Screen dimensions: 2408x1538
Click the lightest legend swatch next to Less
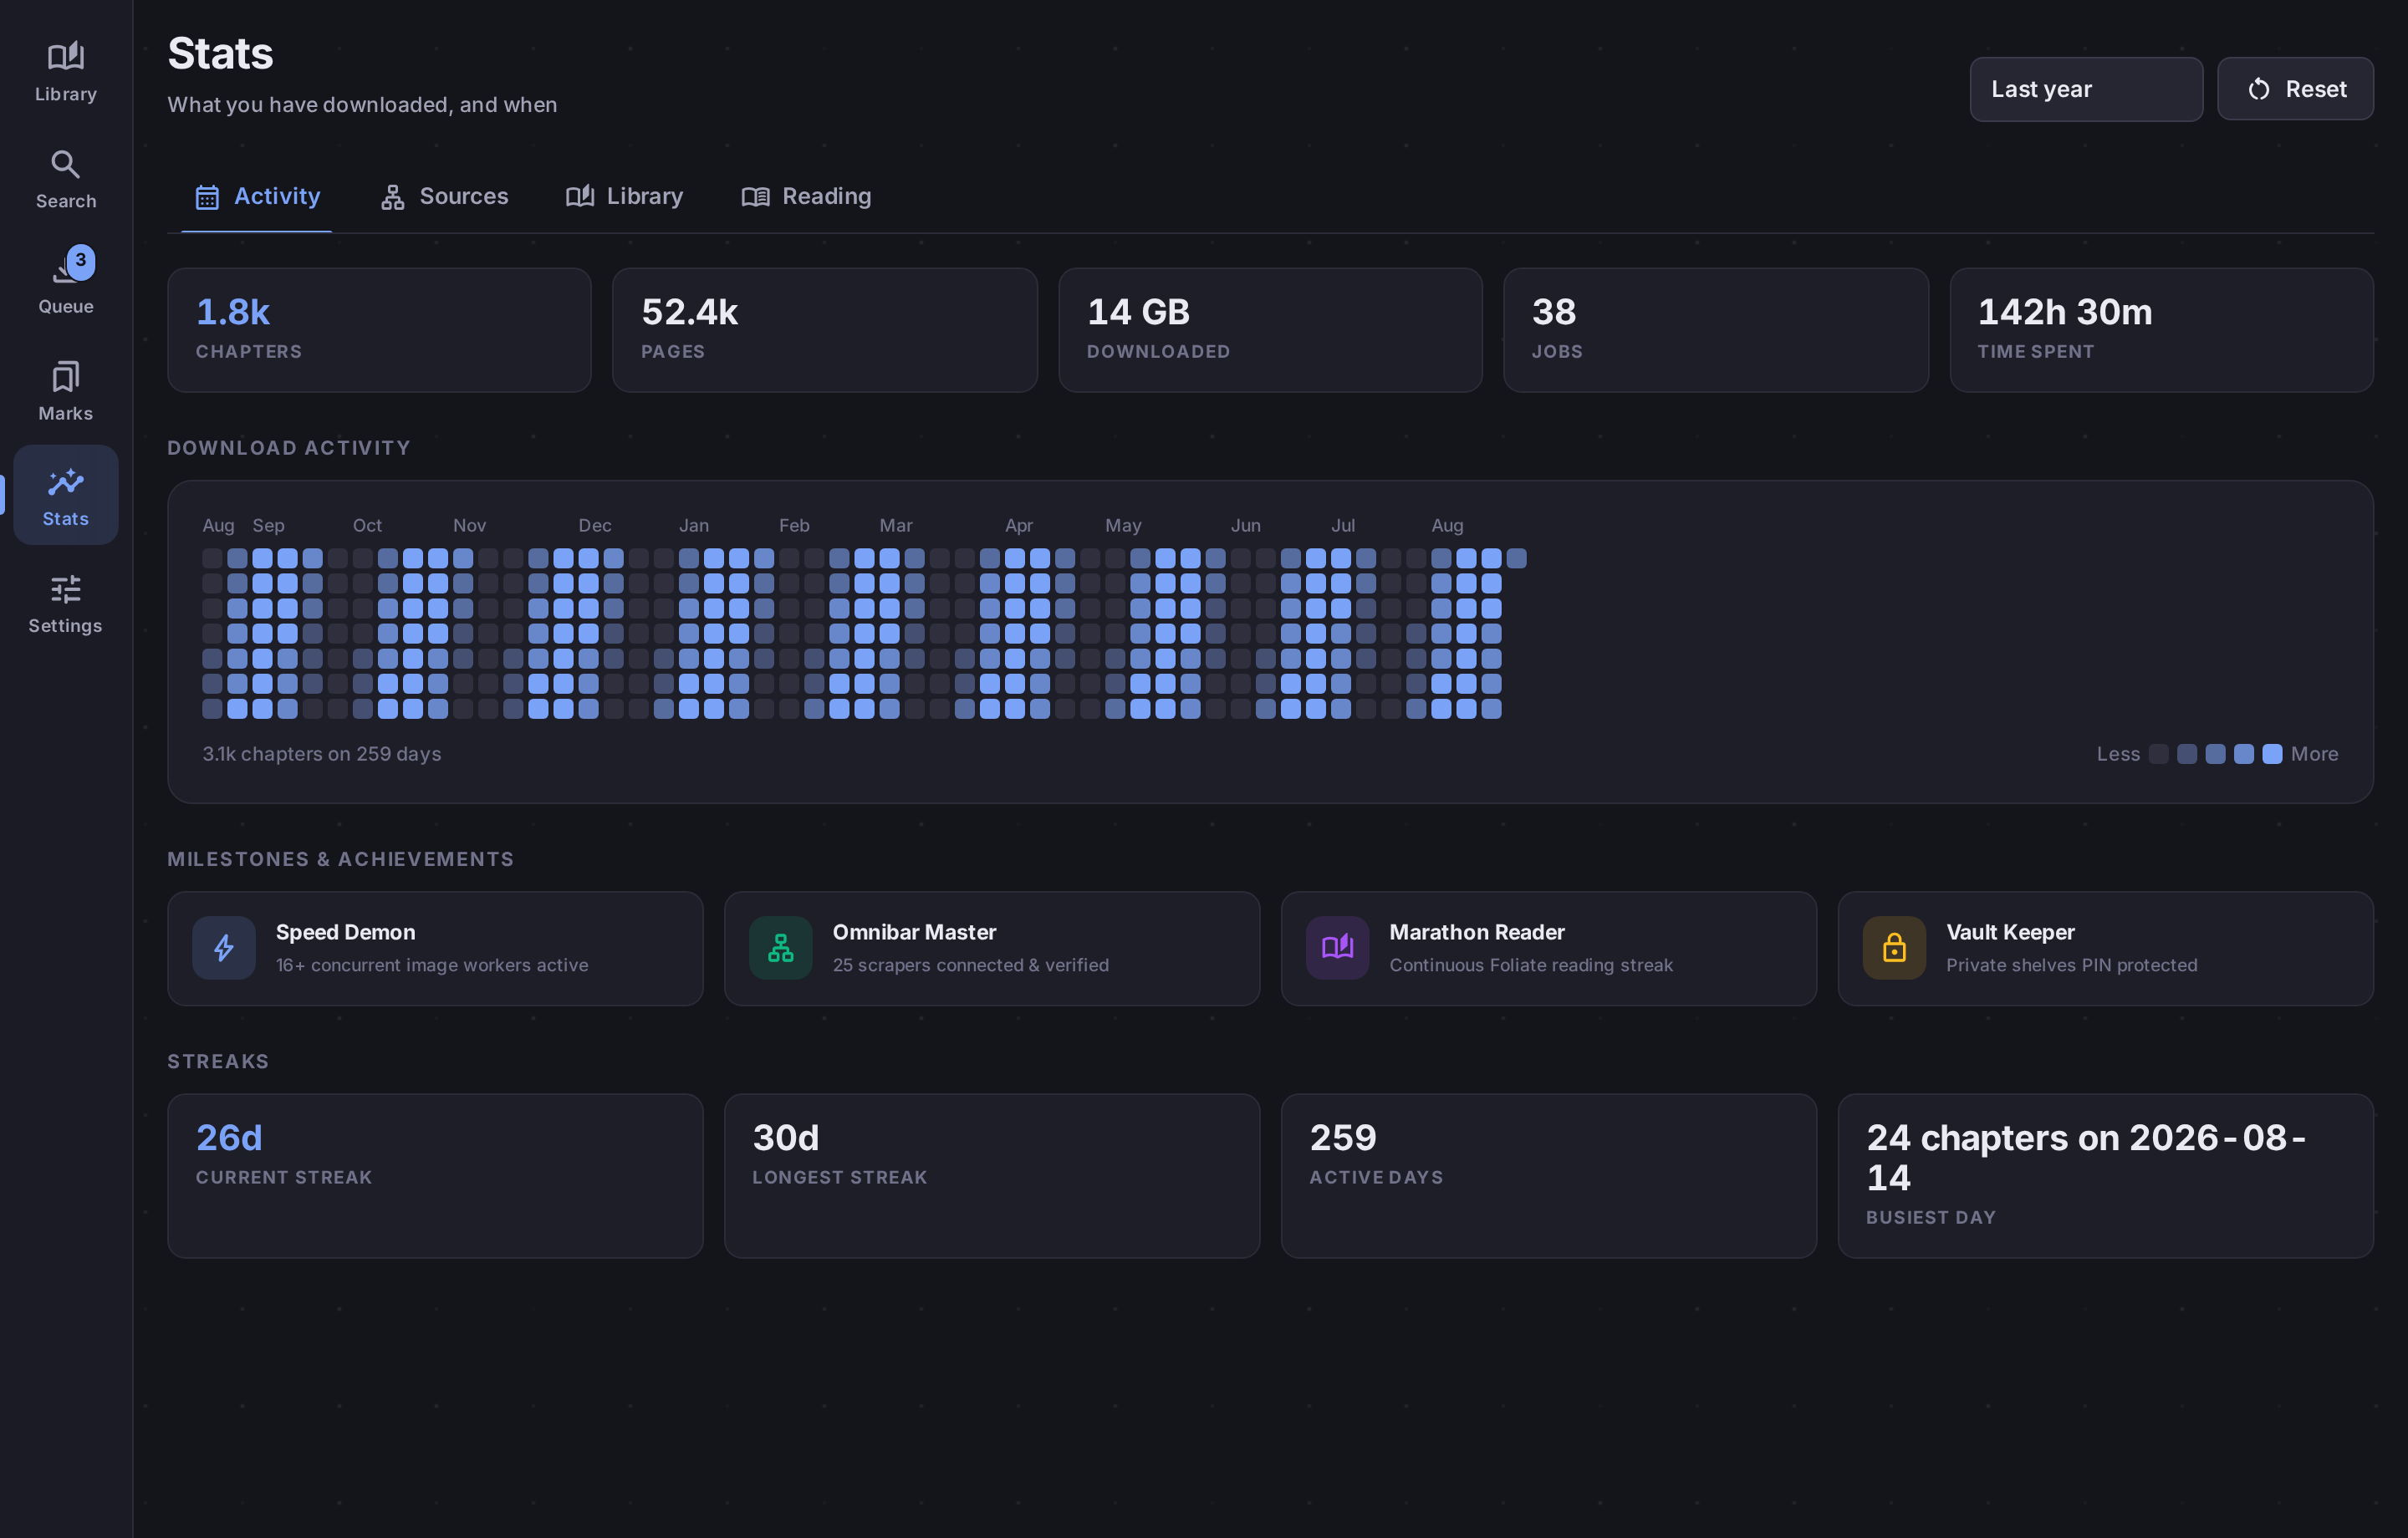pyautogui.click(x=2159, y=754)
